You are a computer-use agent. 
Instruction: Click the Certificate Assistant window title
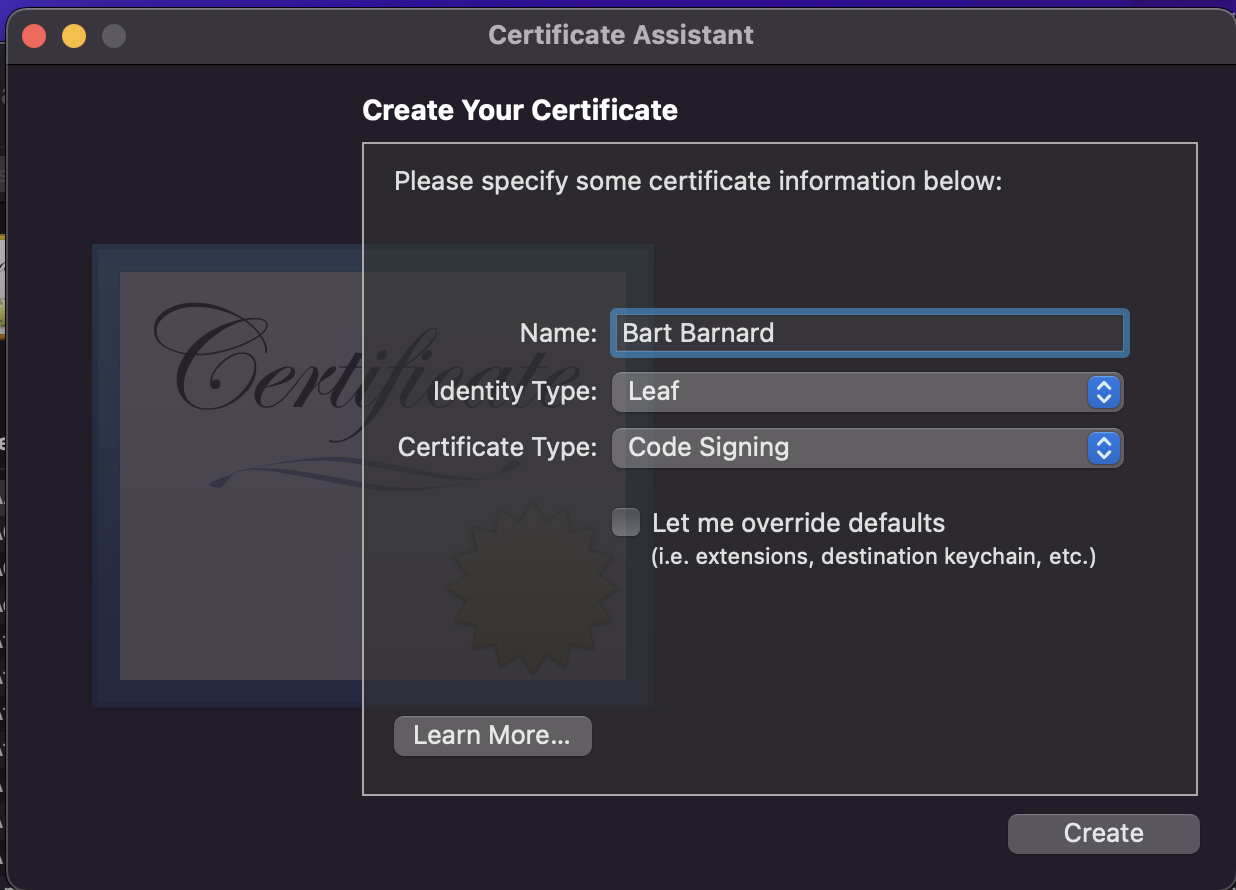[620, 36]
